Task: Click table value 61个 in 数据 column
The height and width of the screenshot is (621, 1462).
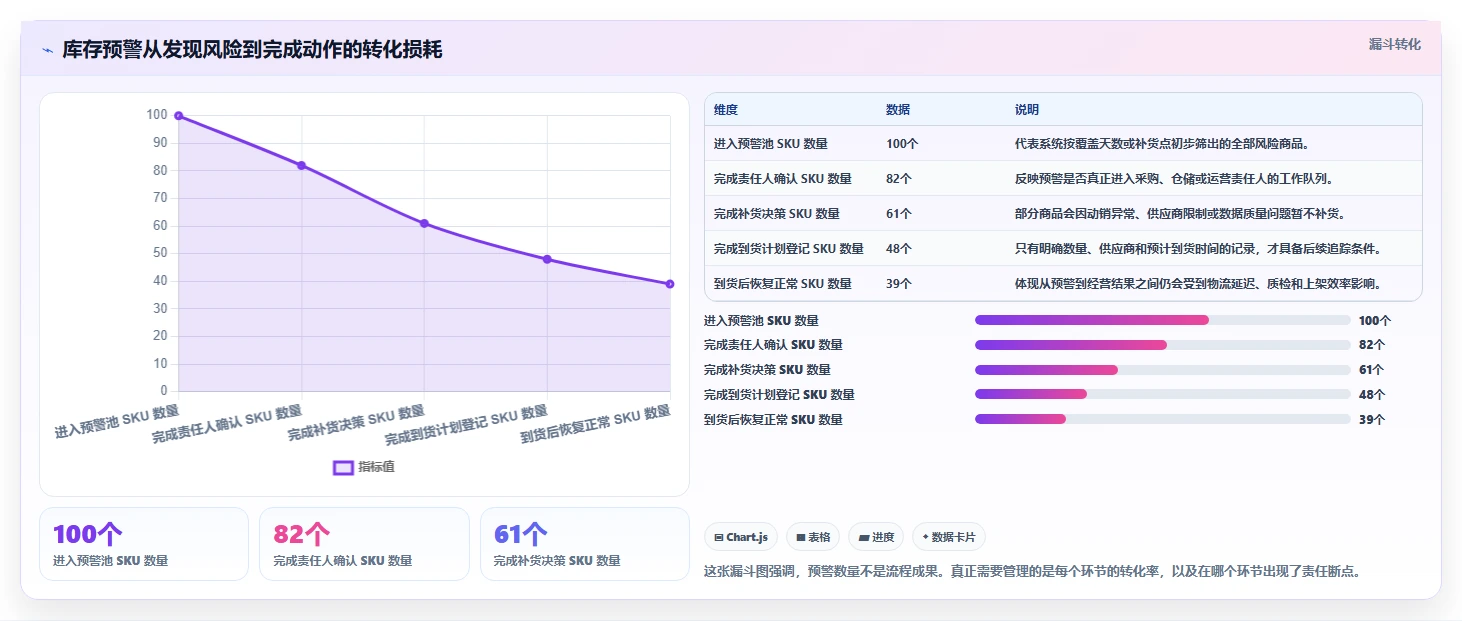Action: (899, 214)
